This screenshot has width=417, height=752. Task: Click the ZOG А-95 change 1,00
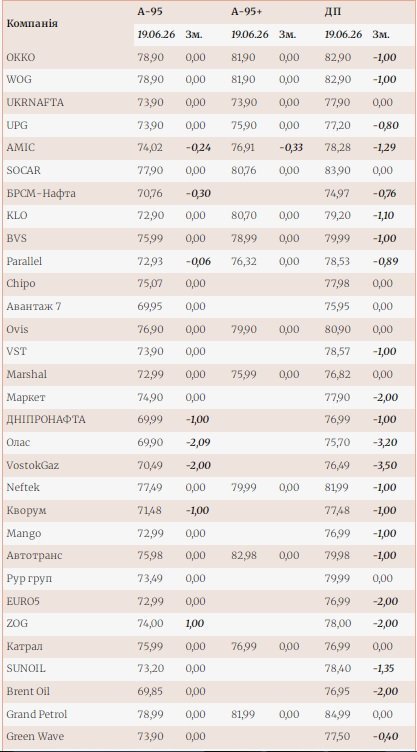(195, 623)
